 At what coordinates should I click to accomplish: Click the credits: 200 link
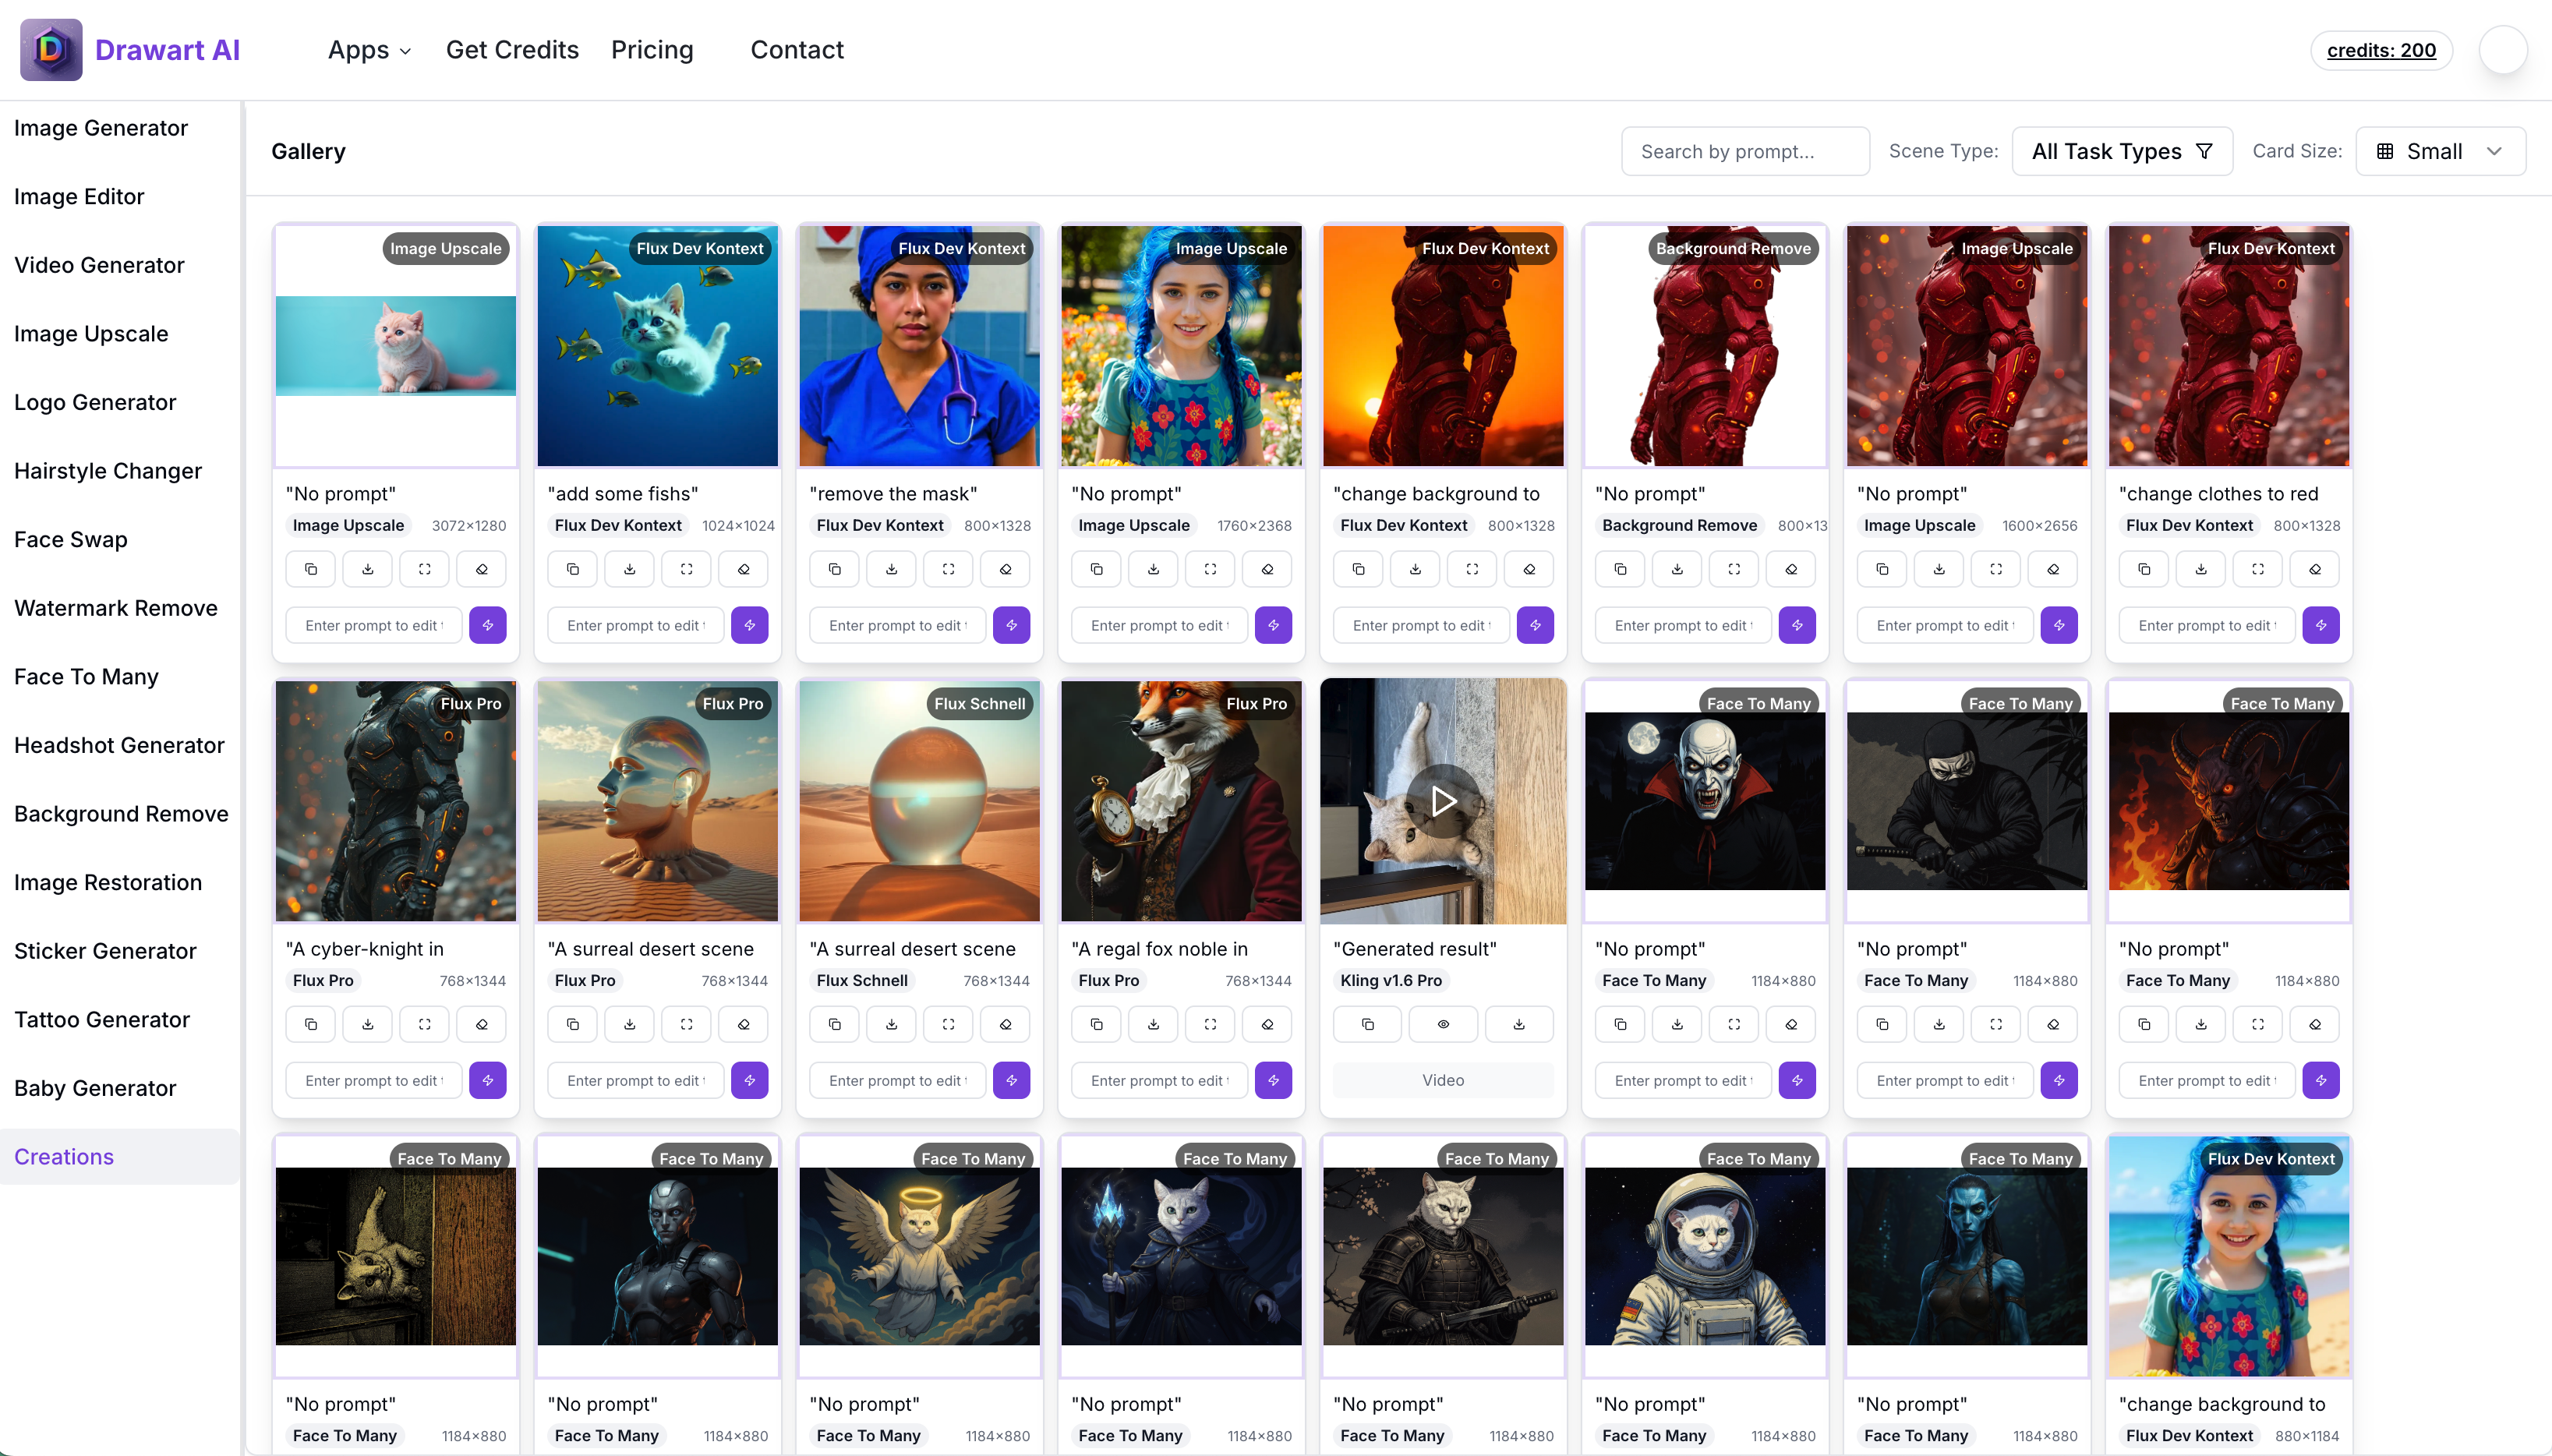click(x=2381, y=50)
